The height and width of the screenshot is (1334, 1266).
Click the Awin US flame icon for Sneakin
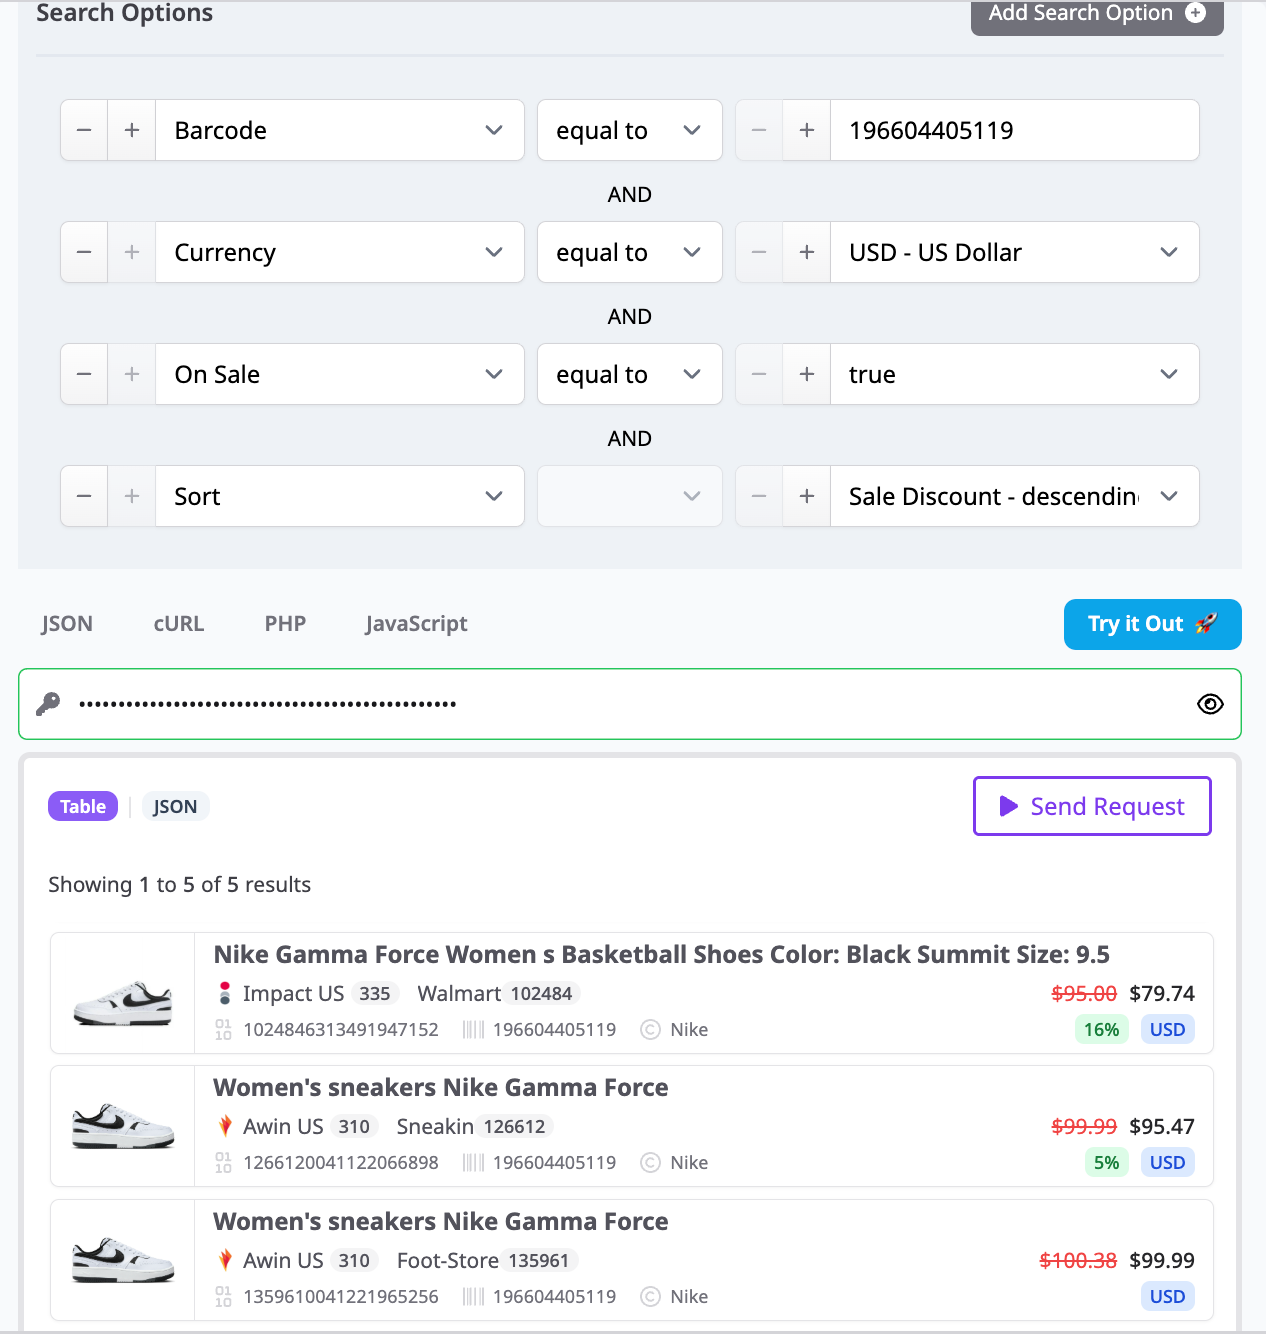tap(225, 1126)
